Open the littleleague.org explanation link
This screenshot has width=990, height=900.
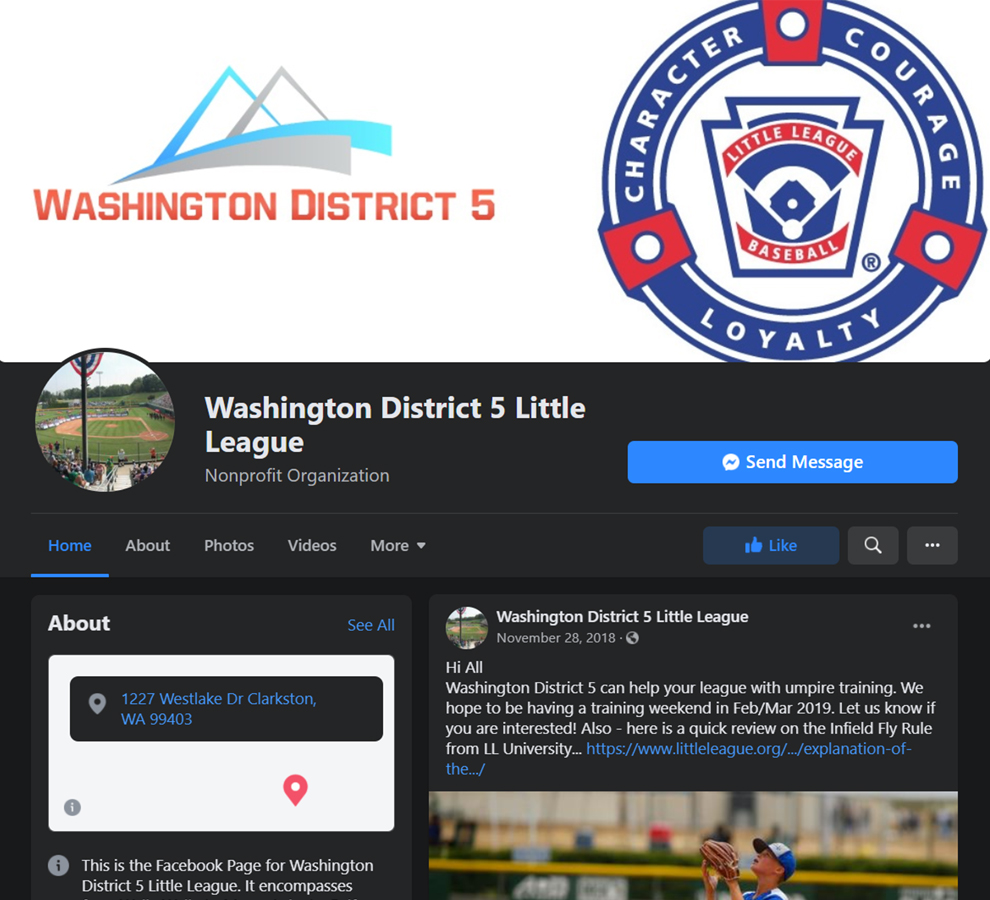click(x=679, y=759)
